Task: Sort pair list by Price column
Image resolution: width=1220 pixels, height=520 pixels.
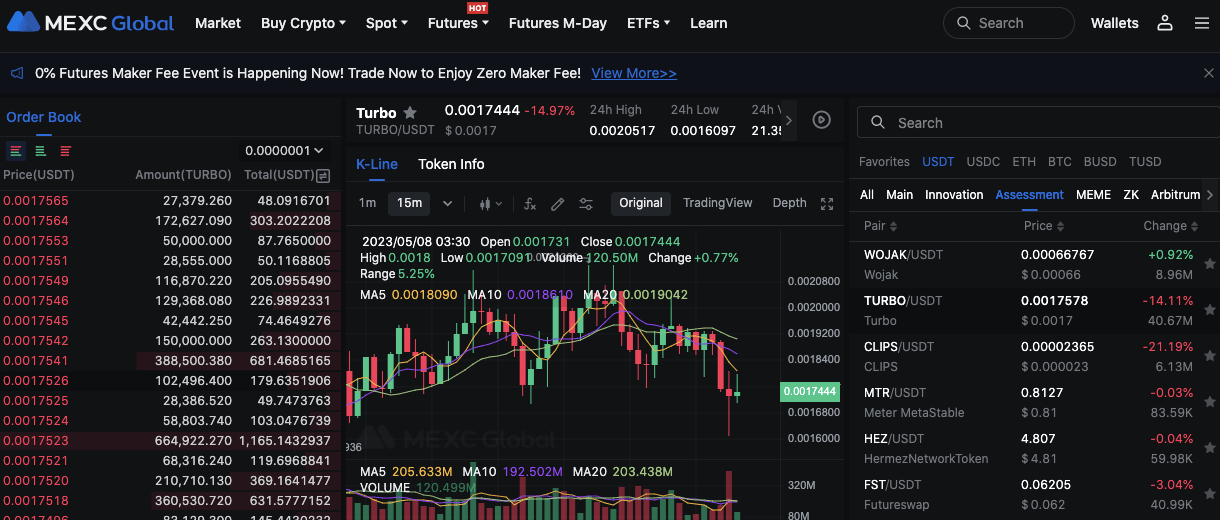Action: 1044,225
